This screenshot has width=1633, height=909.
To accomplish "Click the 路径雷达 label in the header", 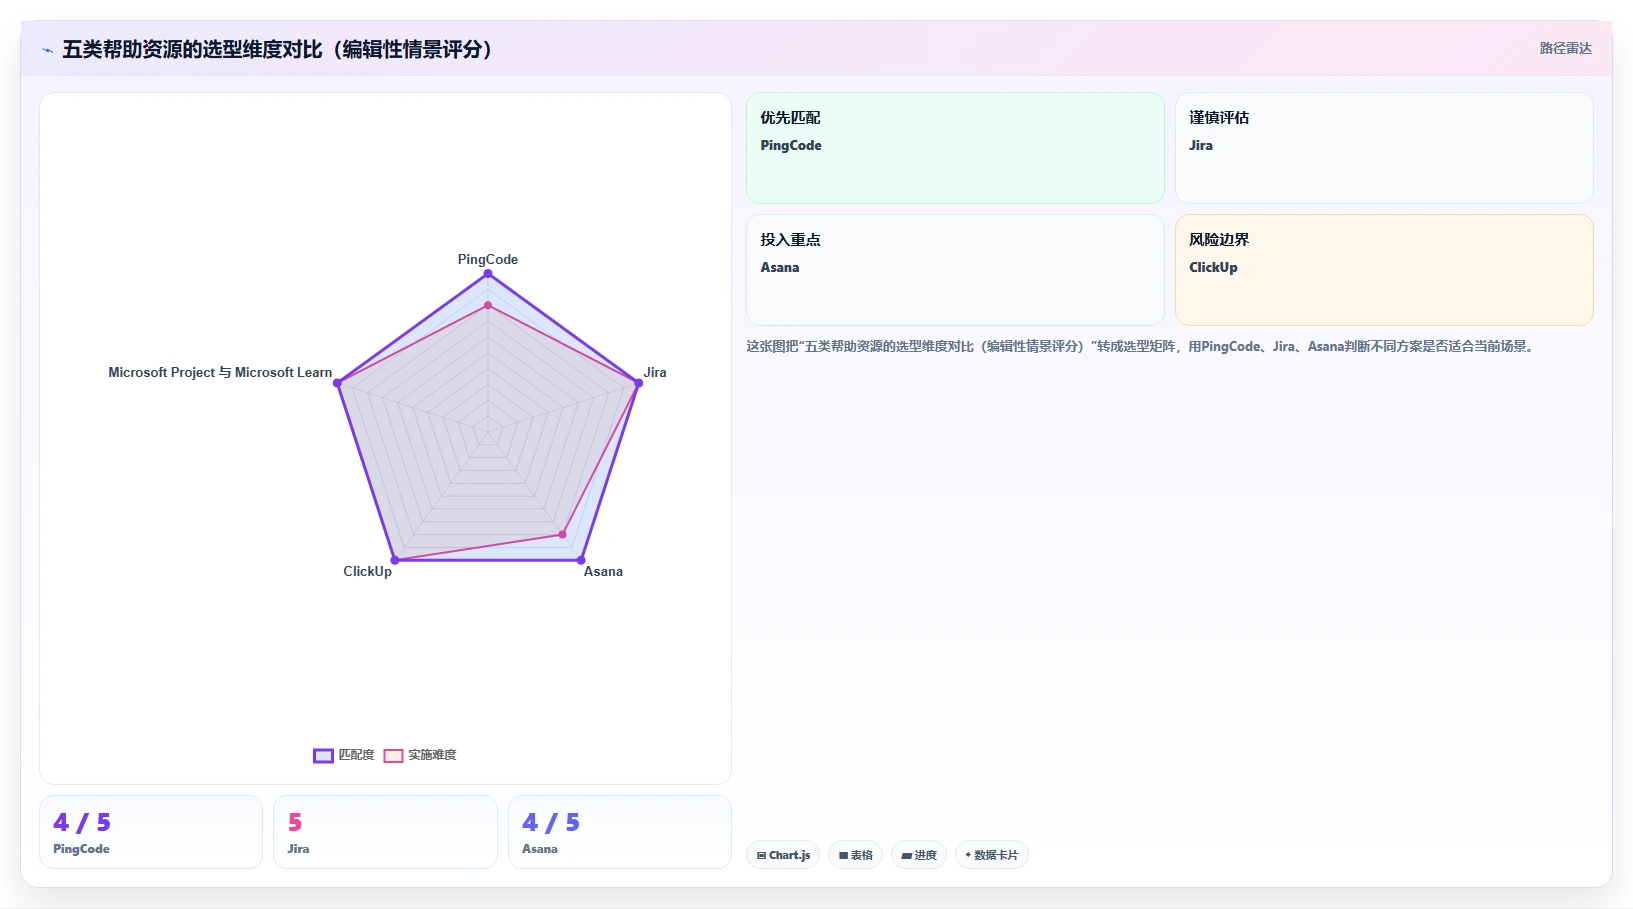I will [x=1565, y=48].
